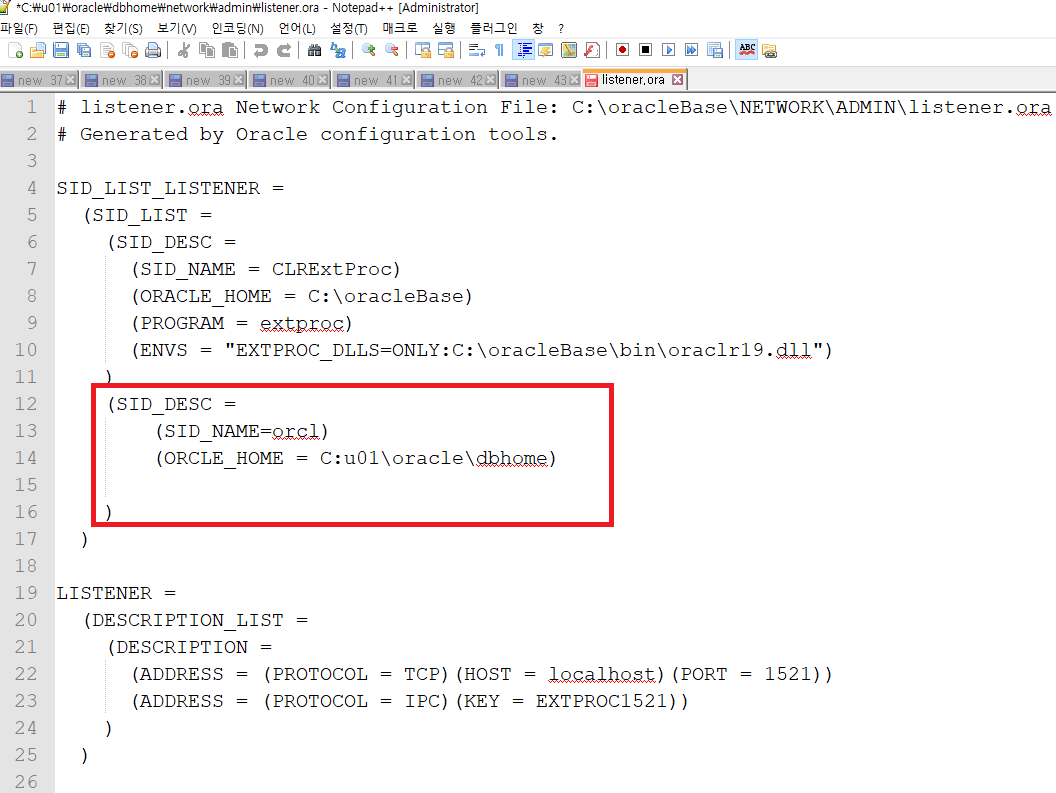1056x793 pixels.
Task: Open a file using the Open icon
Action: tap(37, 49)
